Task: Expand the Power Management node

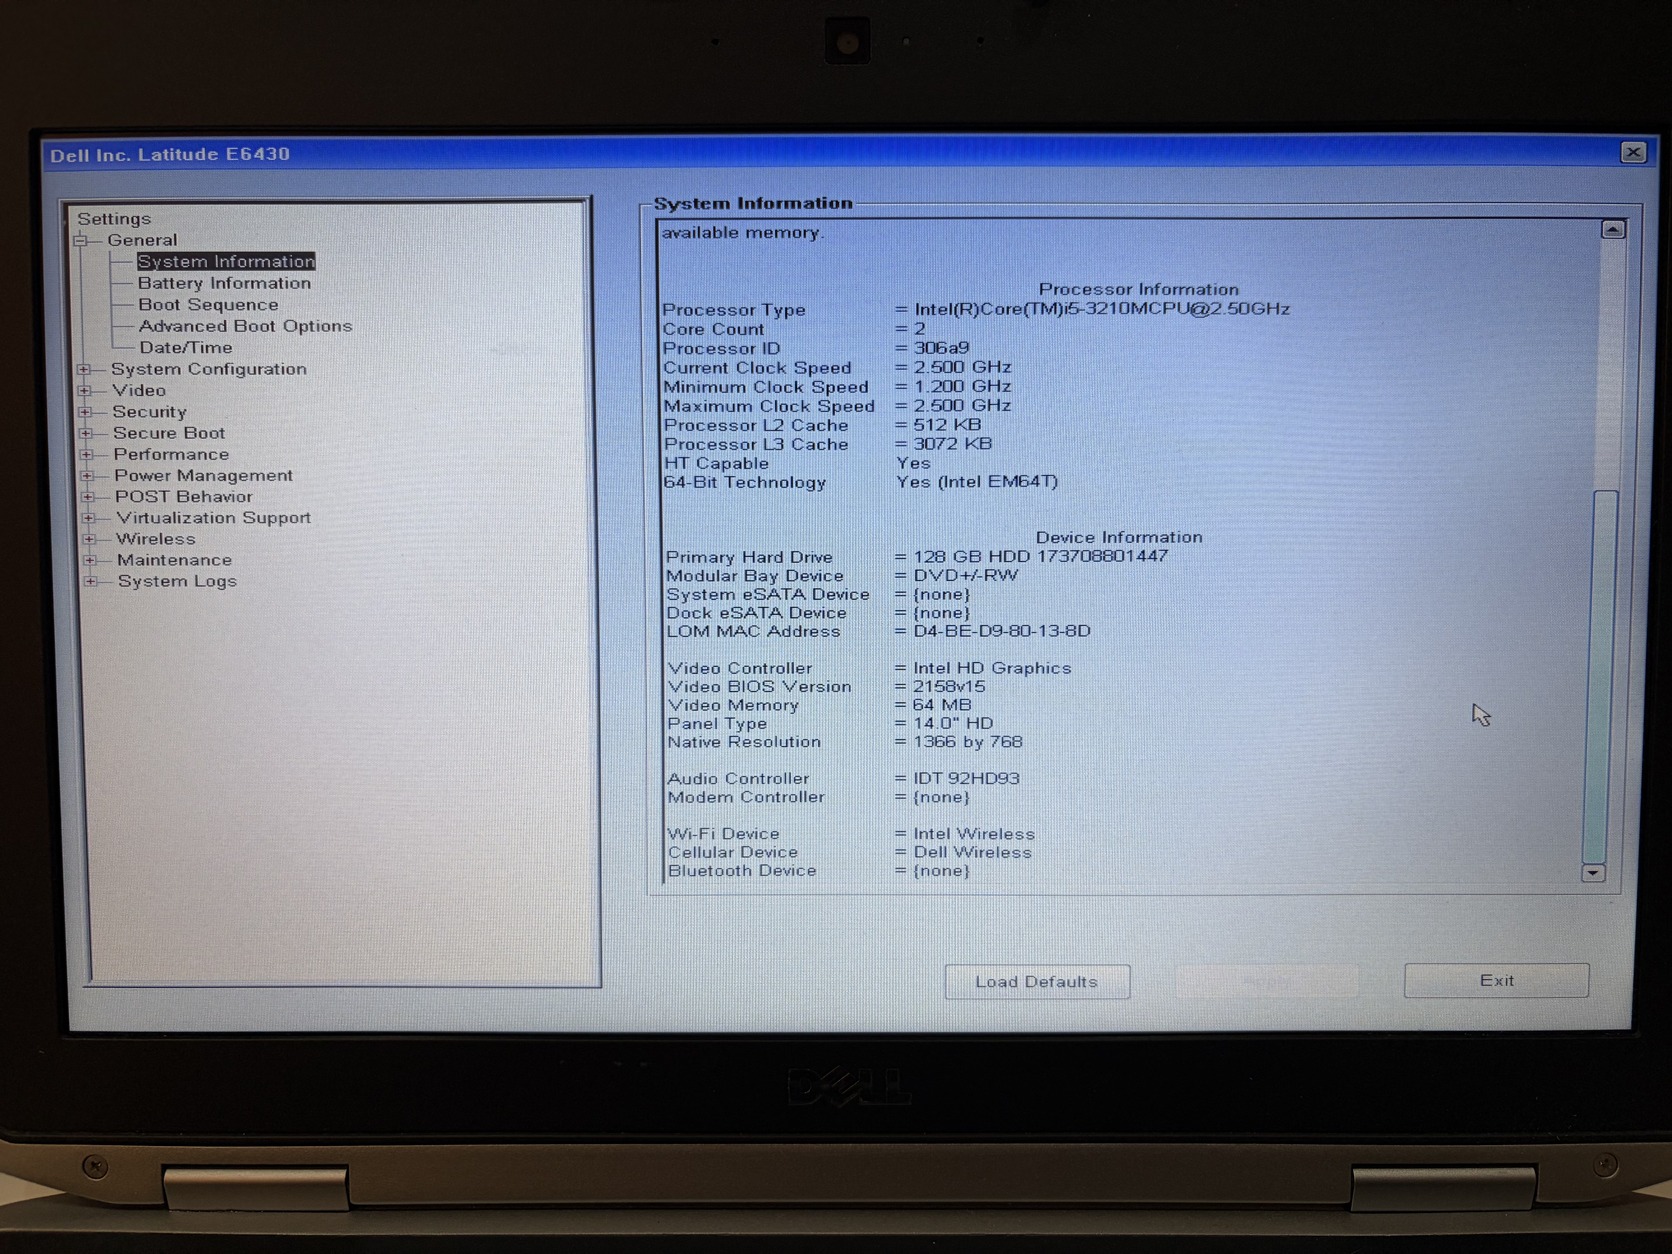Action: click(x=87, y=476)
